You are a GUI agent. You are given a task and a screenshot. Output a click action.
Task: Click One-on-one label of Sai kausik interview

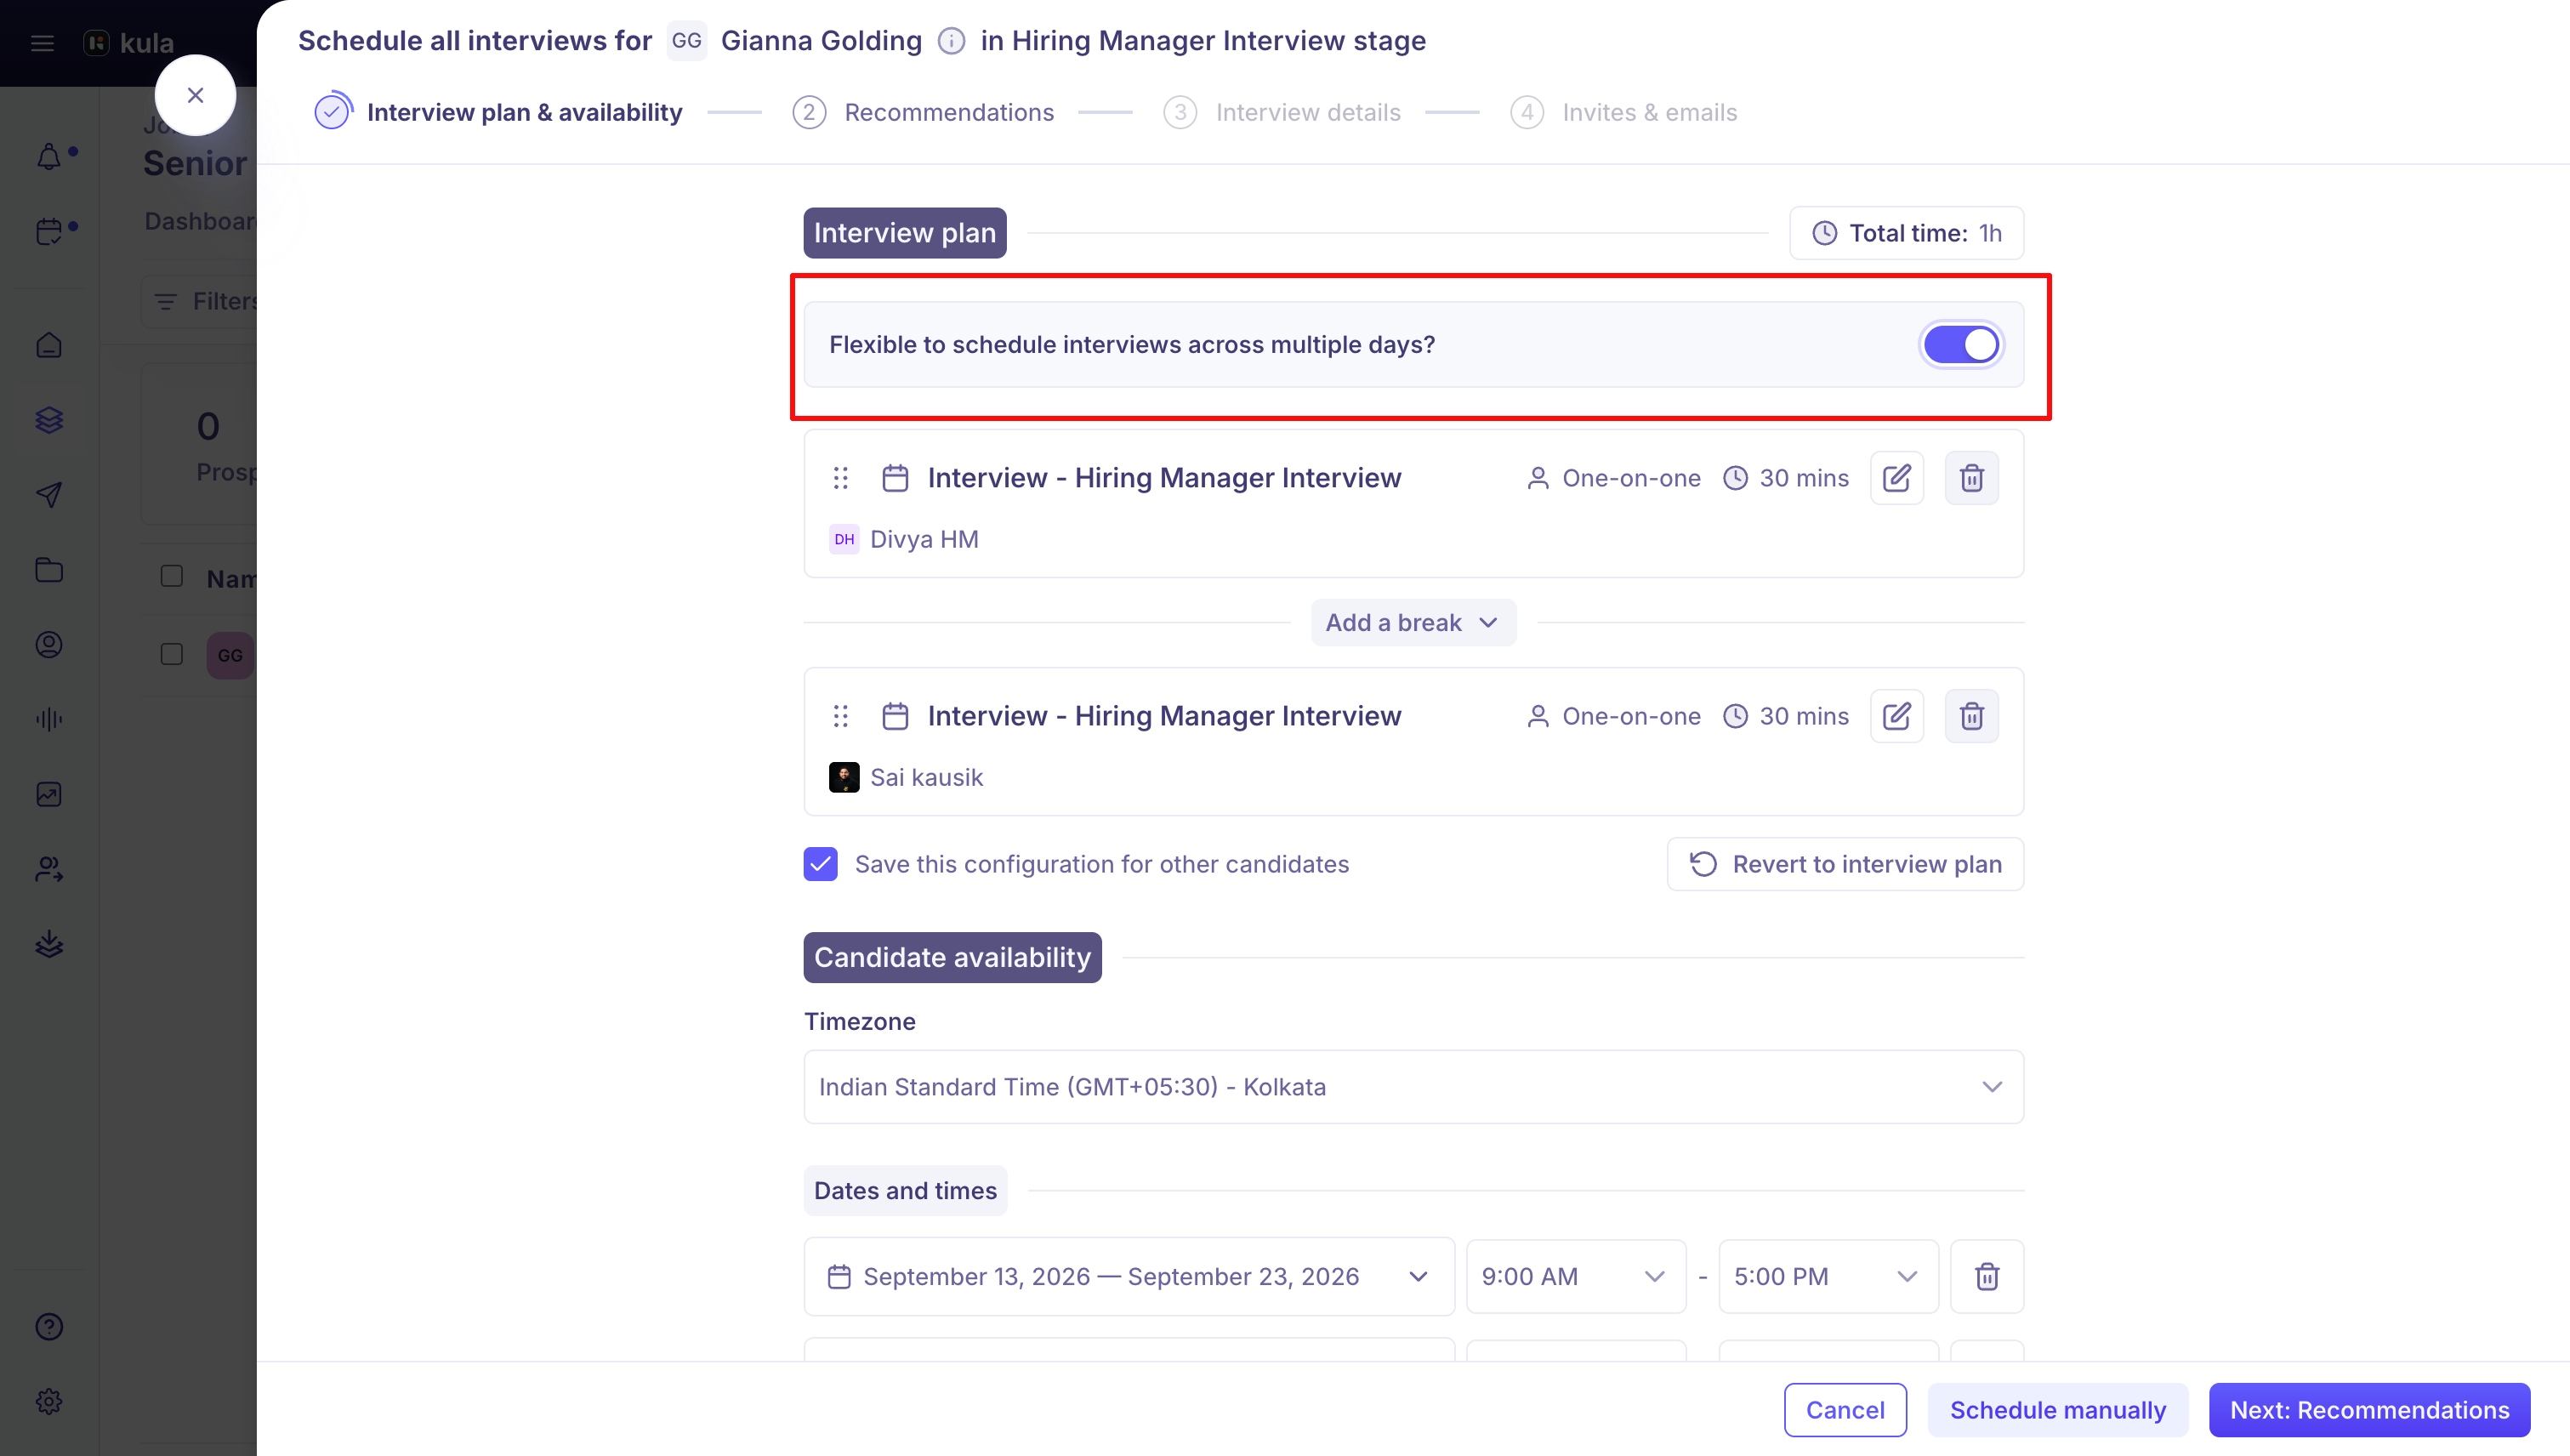click(1631, 716)
